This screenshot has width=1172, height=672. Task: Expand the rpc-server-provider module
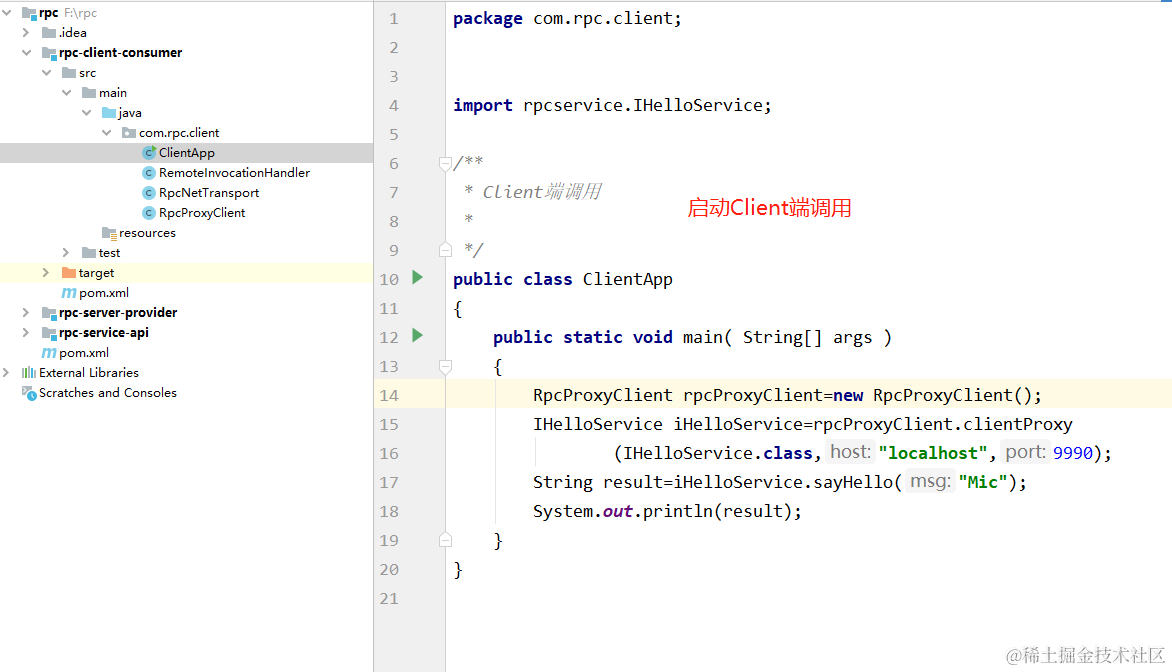[26, 312]
